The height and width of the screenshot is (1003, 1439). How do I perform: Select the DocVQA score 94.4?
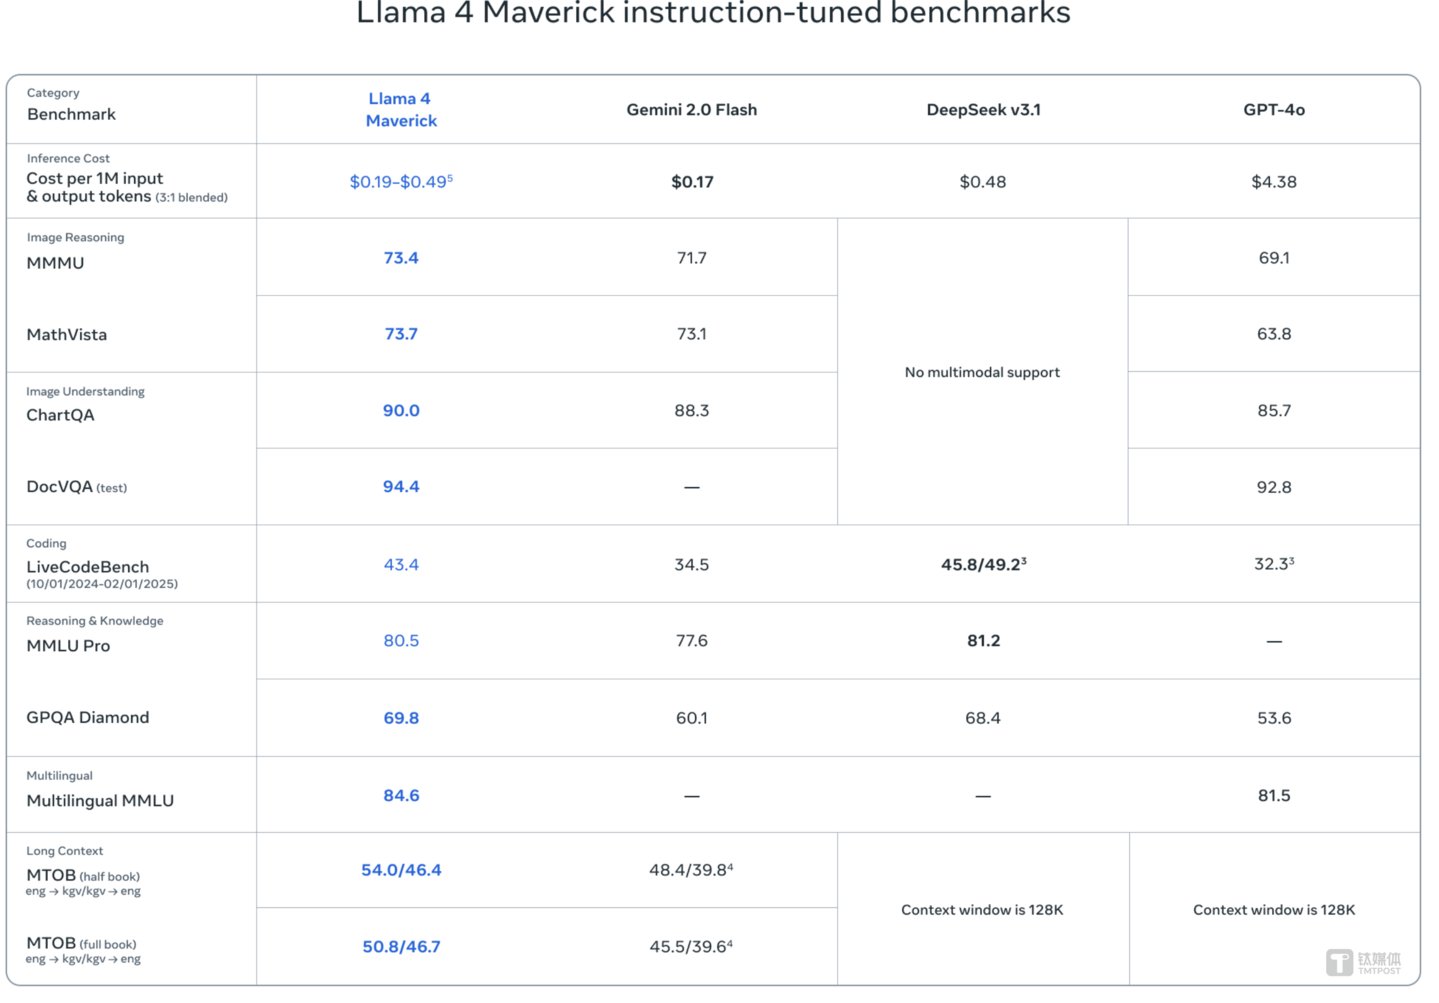(401, 487)
